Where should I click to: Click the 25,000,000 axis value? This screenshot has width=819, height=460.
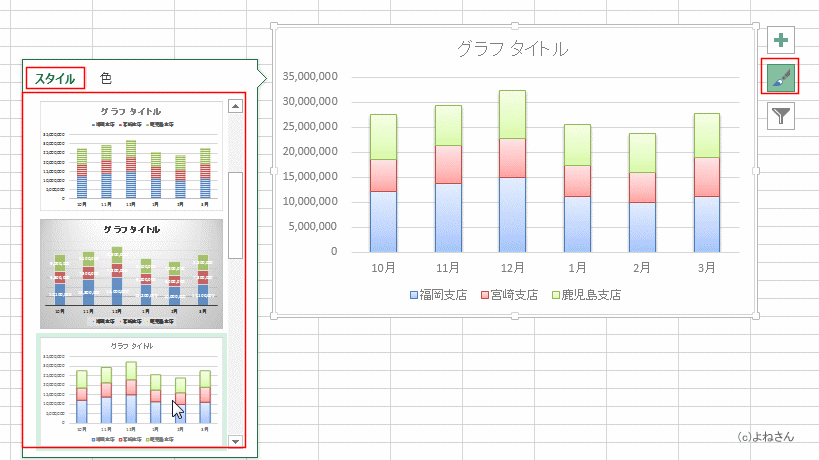pos(310,126)
